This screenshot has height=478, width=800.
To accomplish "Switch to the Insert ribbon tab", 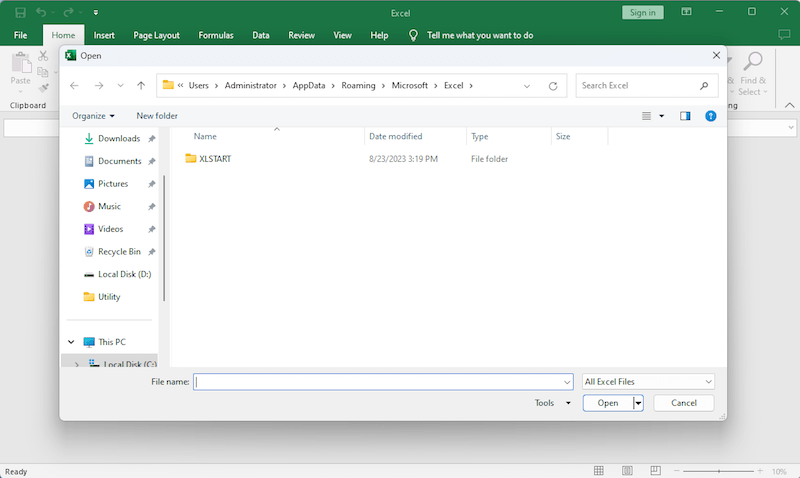I will [104, 35].
